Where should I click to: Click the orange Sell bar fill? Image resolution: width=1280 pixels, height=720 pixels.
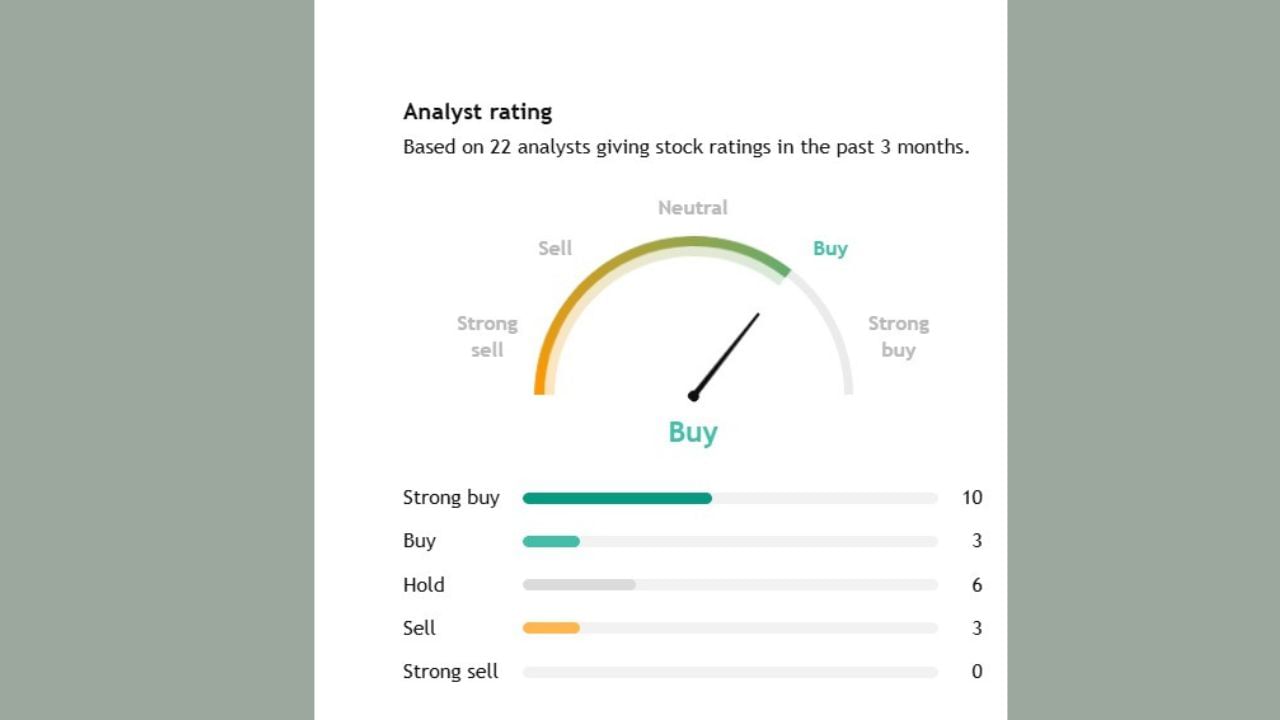tap(551, 628)
